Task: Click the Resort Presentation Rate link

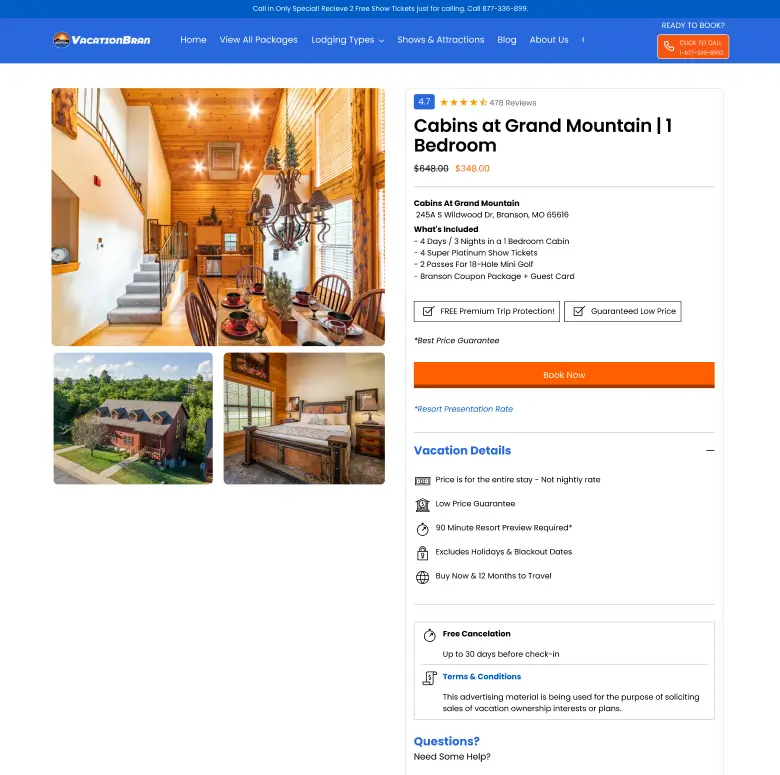Action: [x=464, y=409]
